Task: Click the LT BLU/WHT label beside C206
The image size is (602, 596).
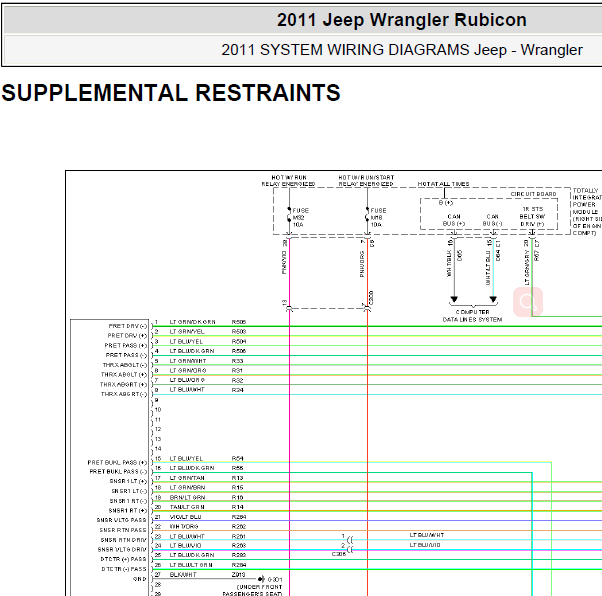Action: coord(427,535)
